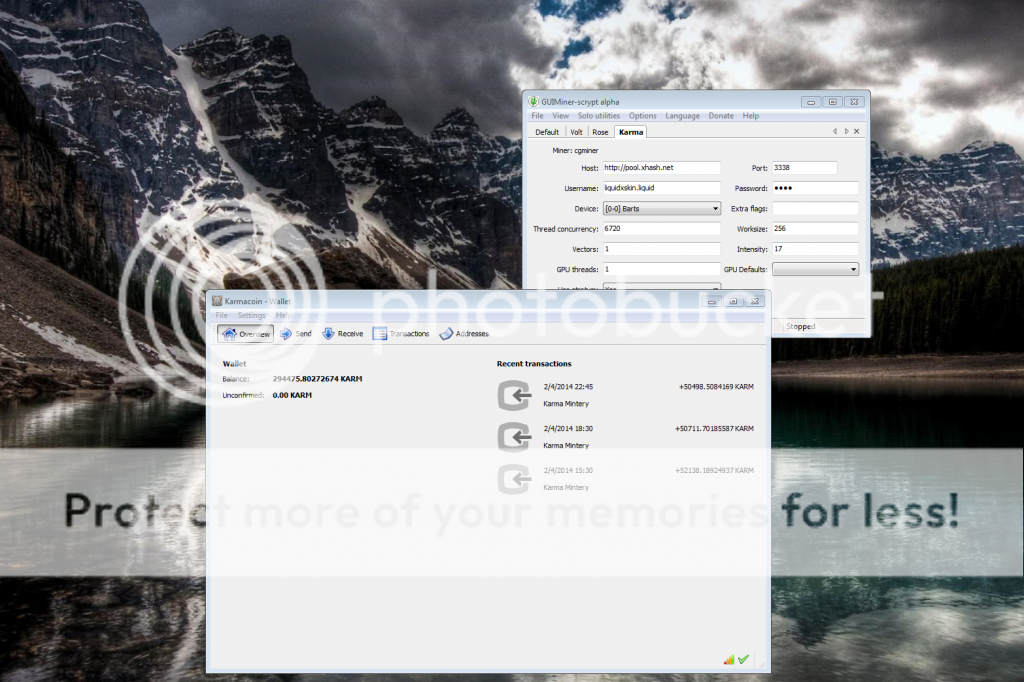
Task: Switch to the Rose miner tab
Action: 600,132
